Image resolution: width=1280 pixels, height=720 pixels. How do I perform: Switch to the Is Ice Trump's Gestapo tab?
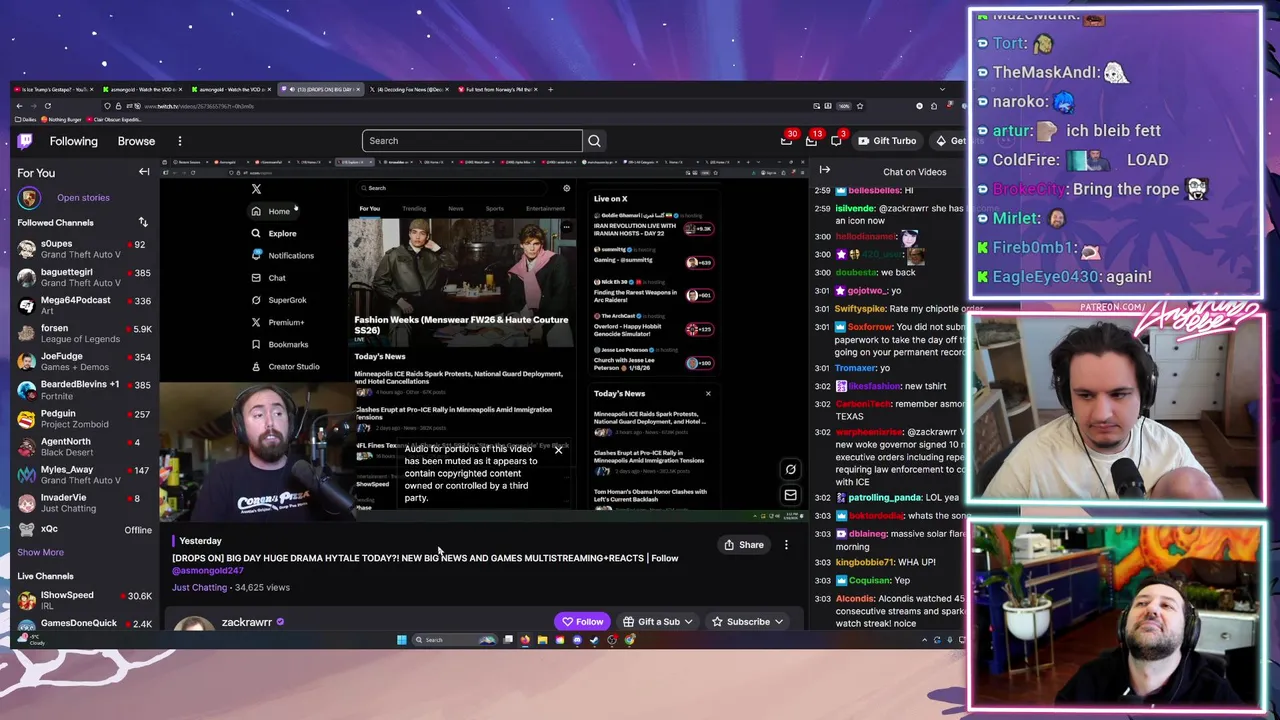click(55, 90)
